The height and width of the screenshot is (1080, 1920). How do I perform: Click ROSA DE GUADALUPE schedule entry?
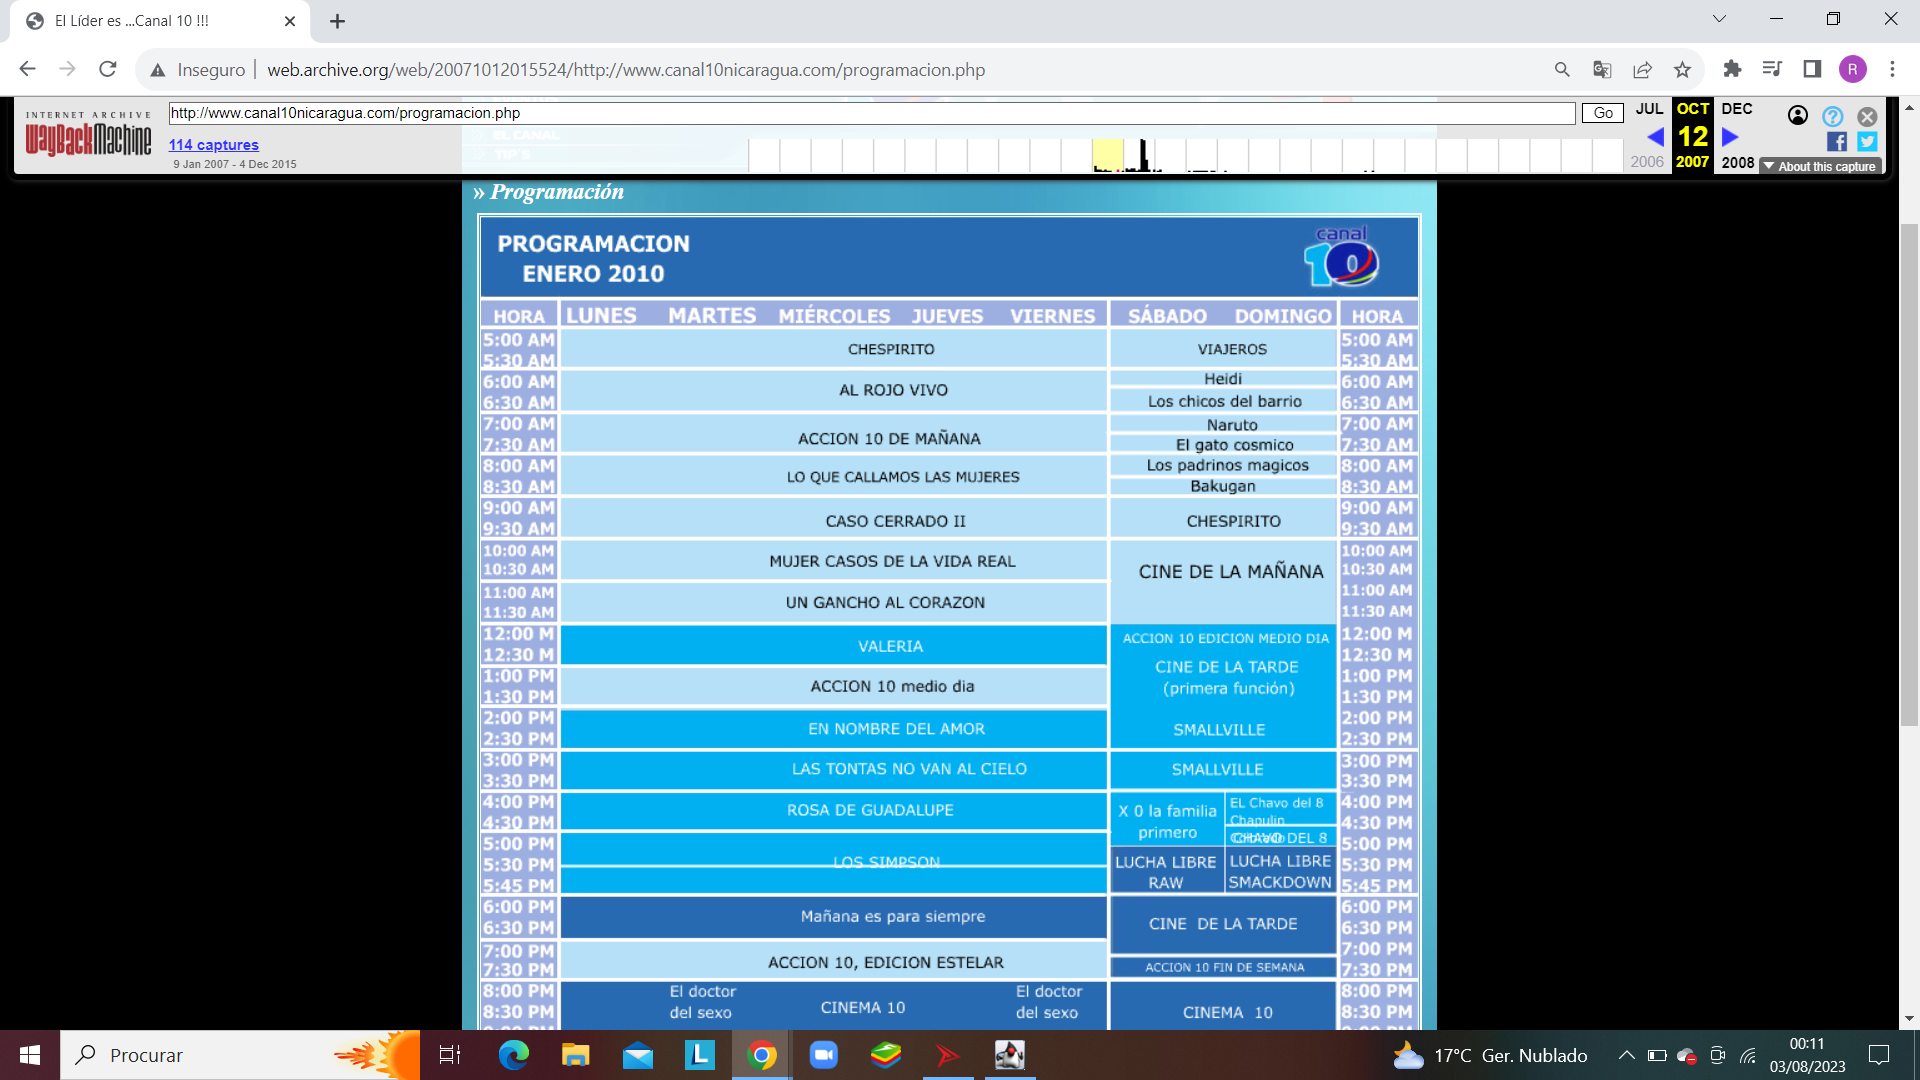coord(870,810)
